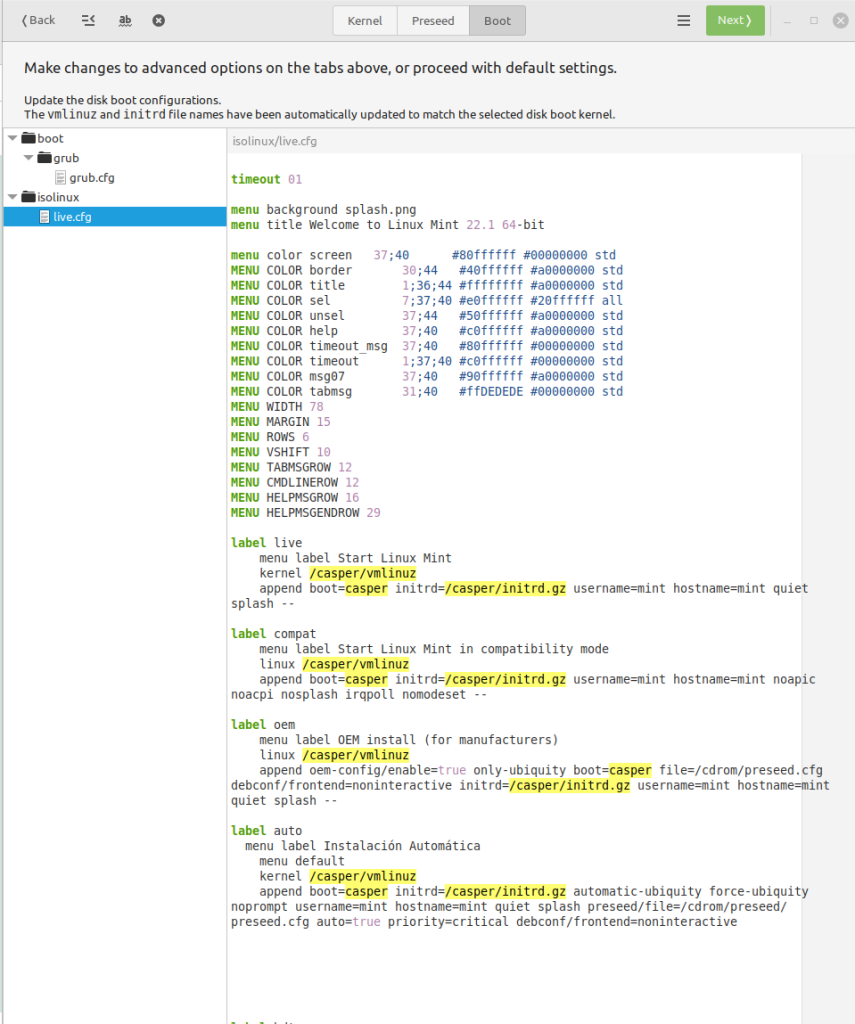855x1024 pixels.
Task: Select the boot folder in the tree
Action: (50, 138)
